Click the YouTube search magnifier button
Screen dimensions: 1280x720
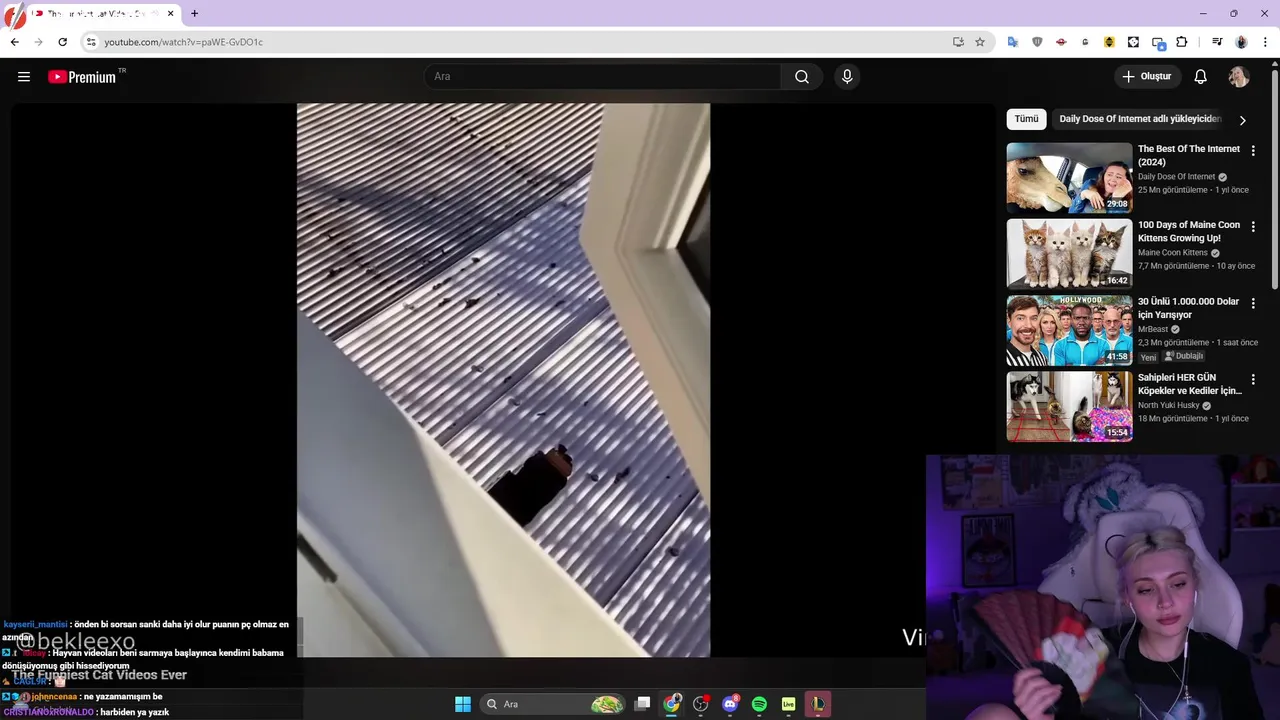point(802,77)
